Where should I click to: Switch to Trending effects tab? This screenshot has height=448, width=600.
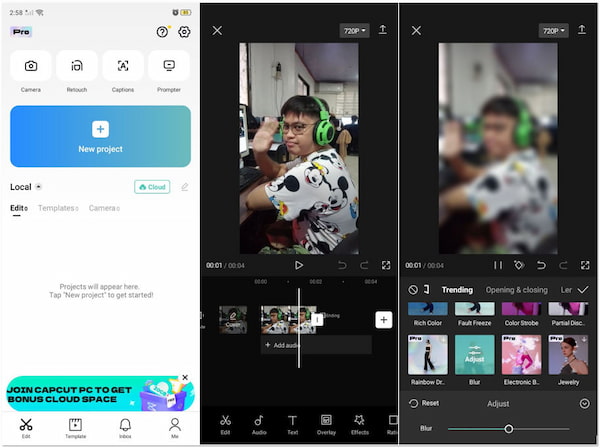[x=457, y=290]
